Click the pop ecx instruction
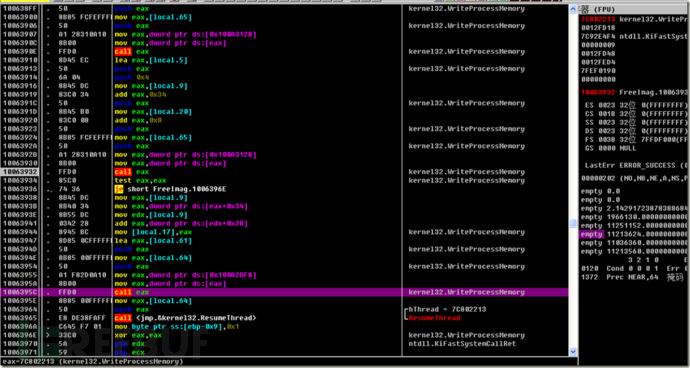Image resolution: width=690 pixels, height=368 pixels. (129, 352)
